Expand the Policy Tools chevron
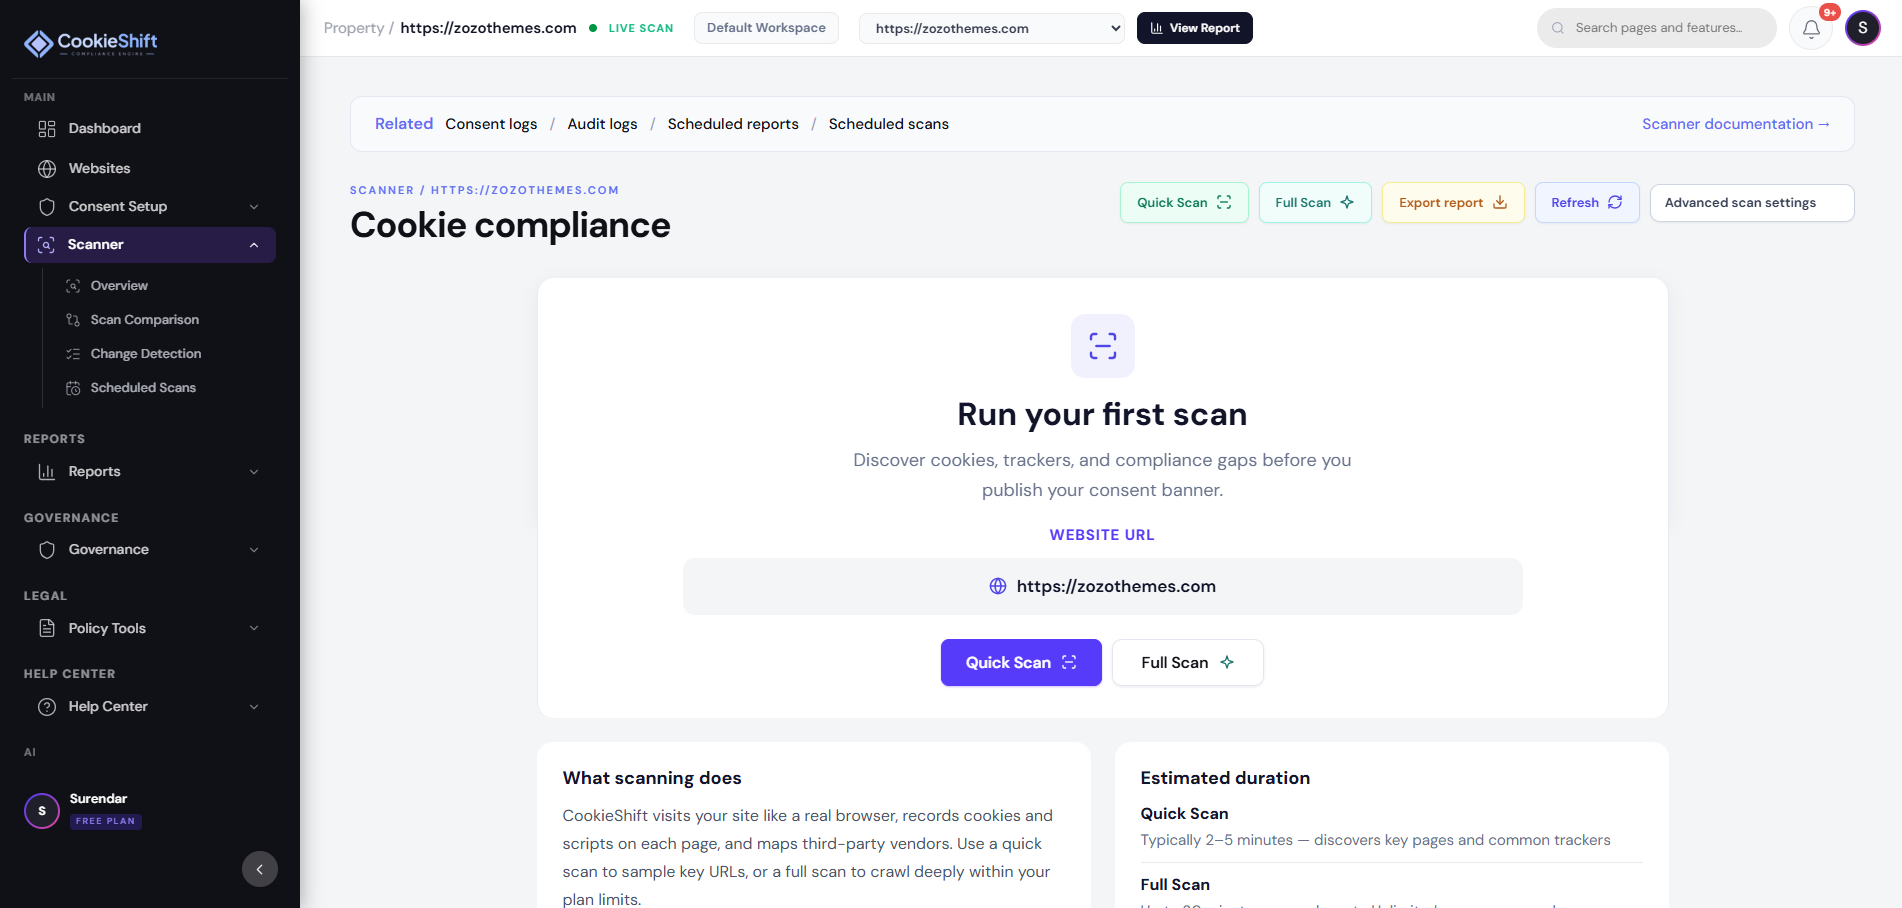Screen dimensions: 1902x908 254,628
